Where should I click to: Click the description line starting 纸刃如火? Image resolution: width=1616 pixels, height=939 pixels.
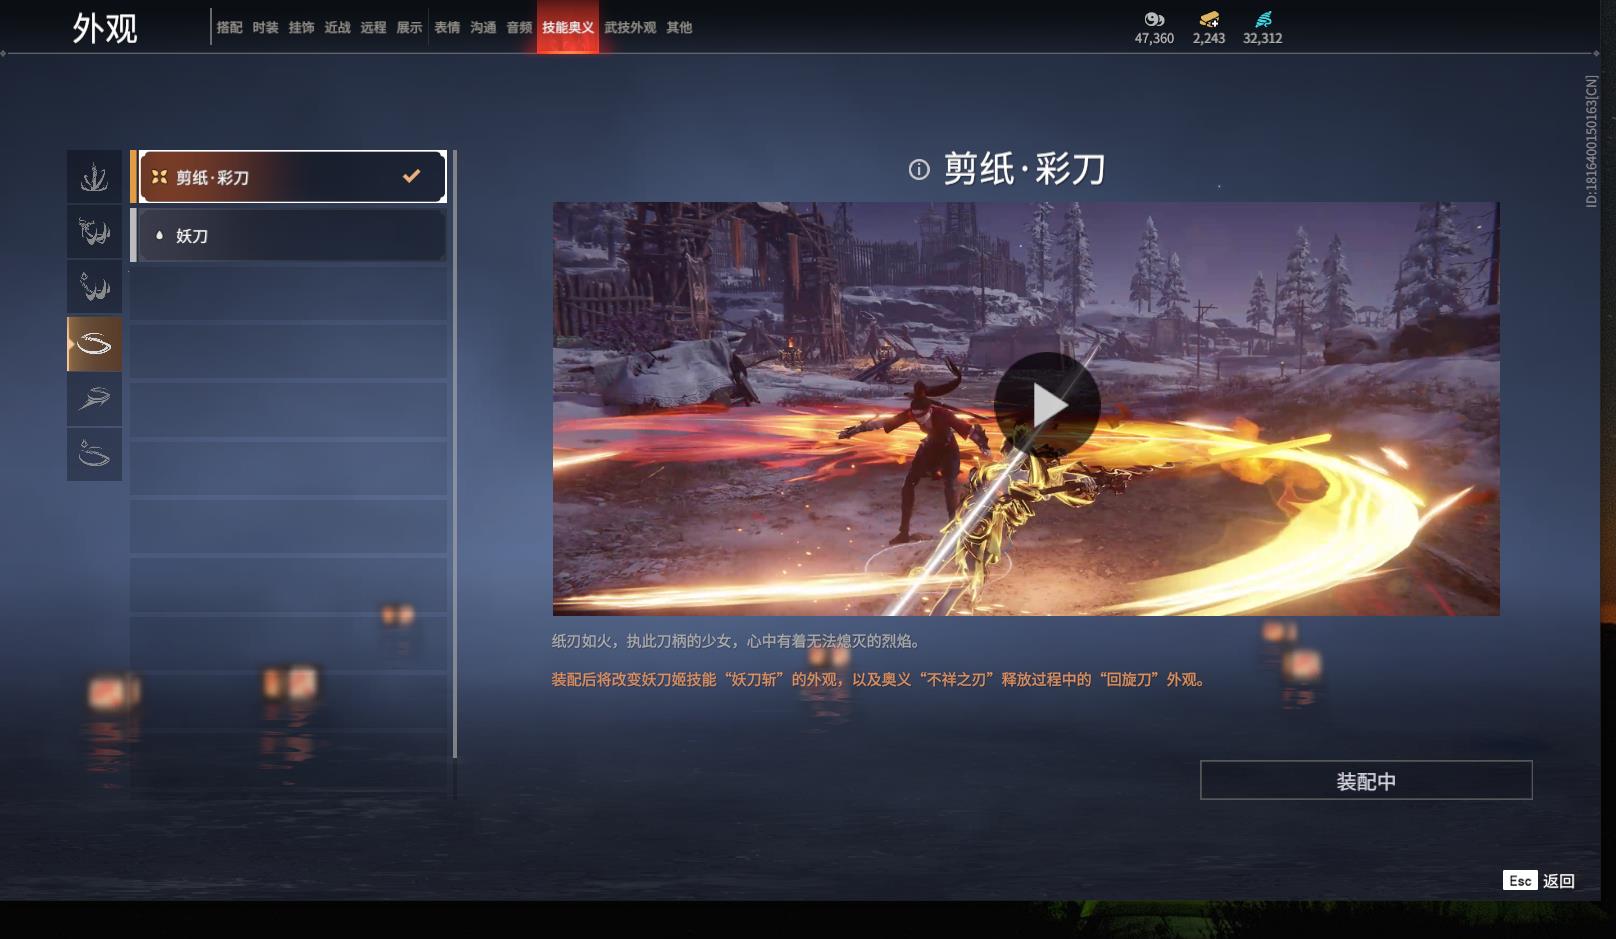[x=736, y=641]
